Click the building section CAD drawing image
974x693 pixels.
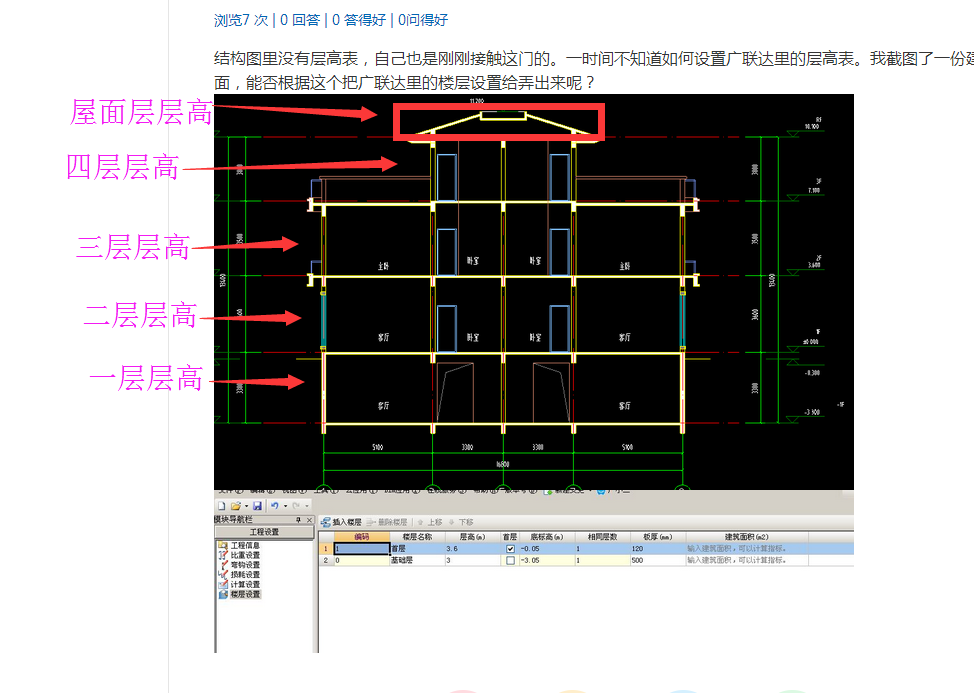pyautogui.click(x=534, y=292)
